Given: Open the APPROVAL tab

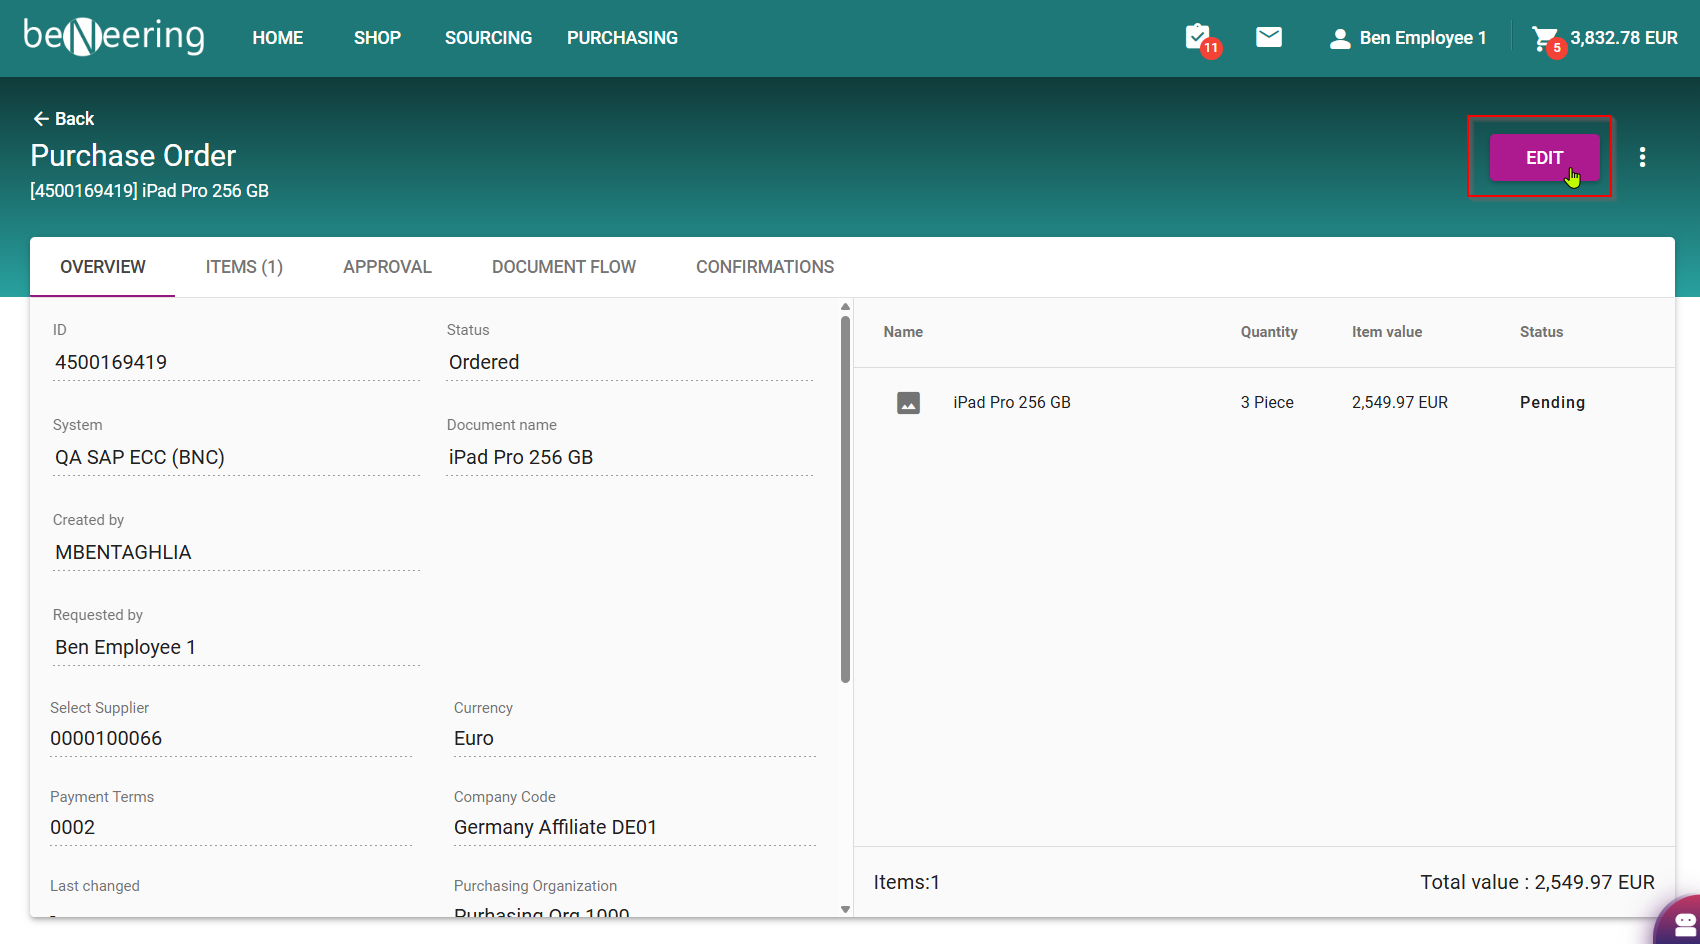Looking at the screenshot, I should tap(387, 267).
